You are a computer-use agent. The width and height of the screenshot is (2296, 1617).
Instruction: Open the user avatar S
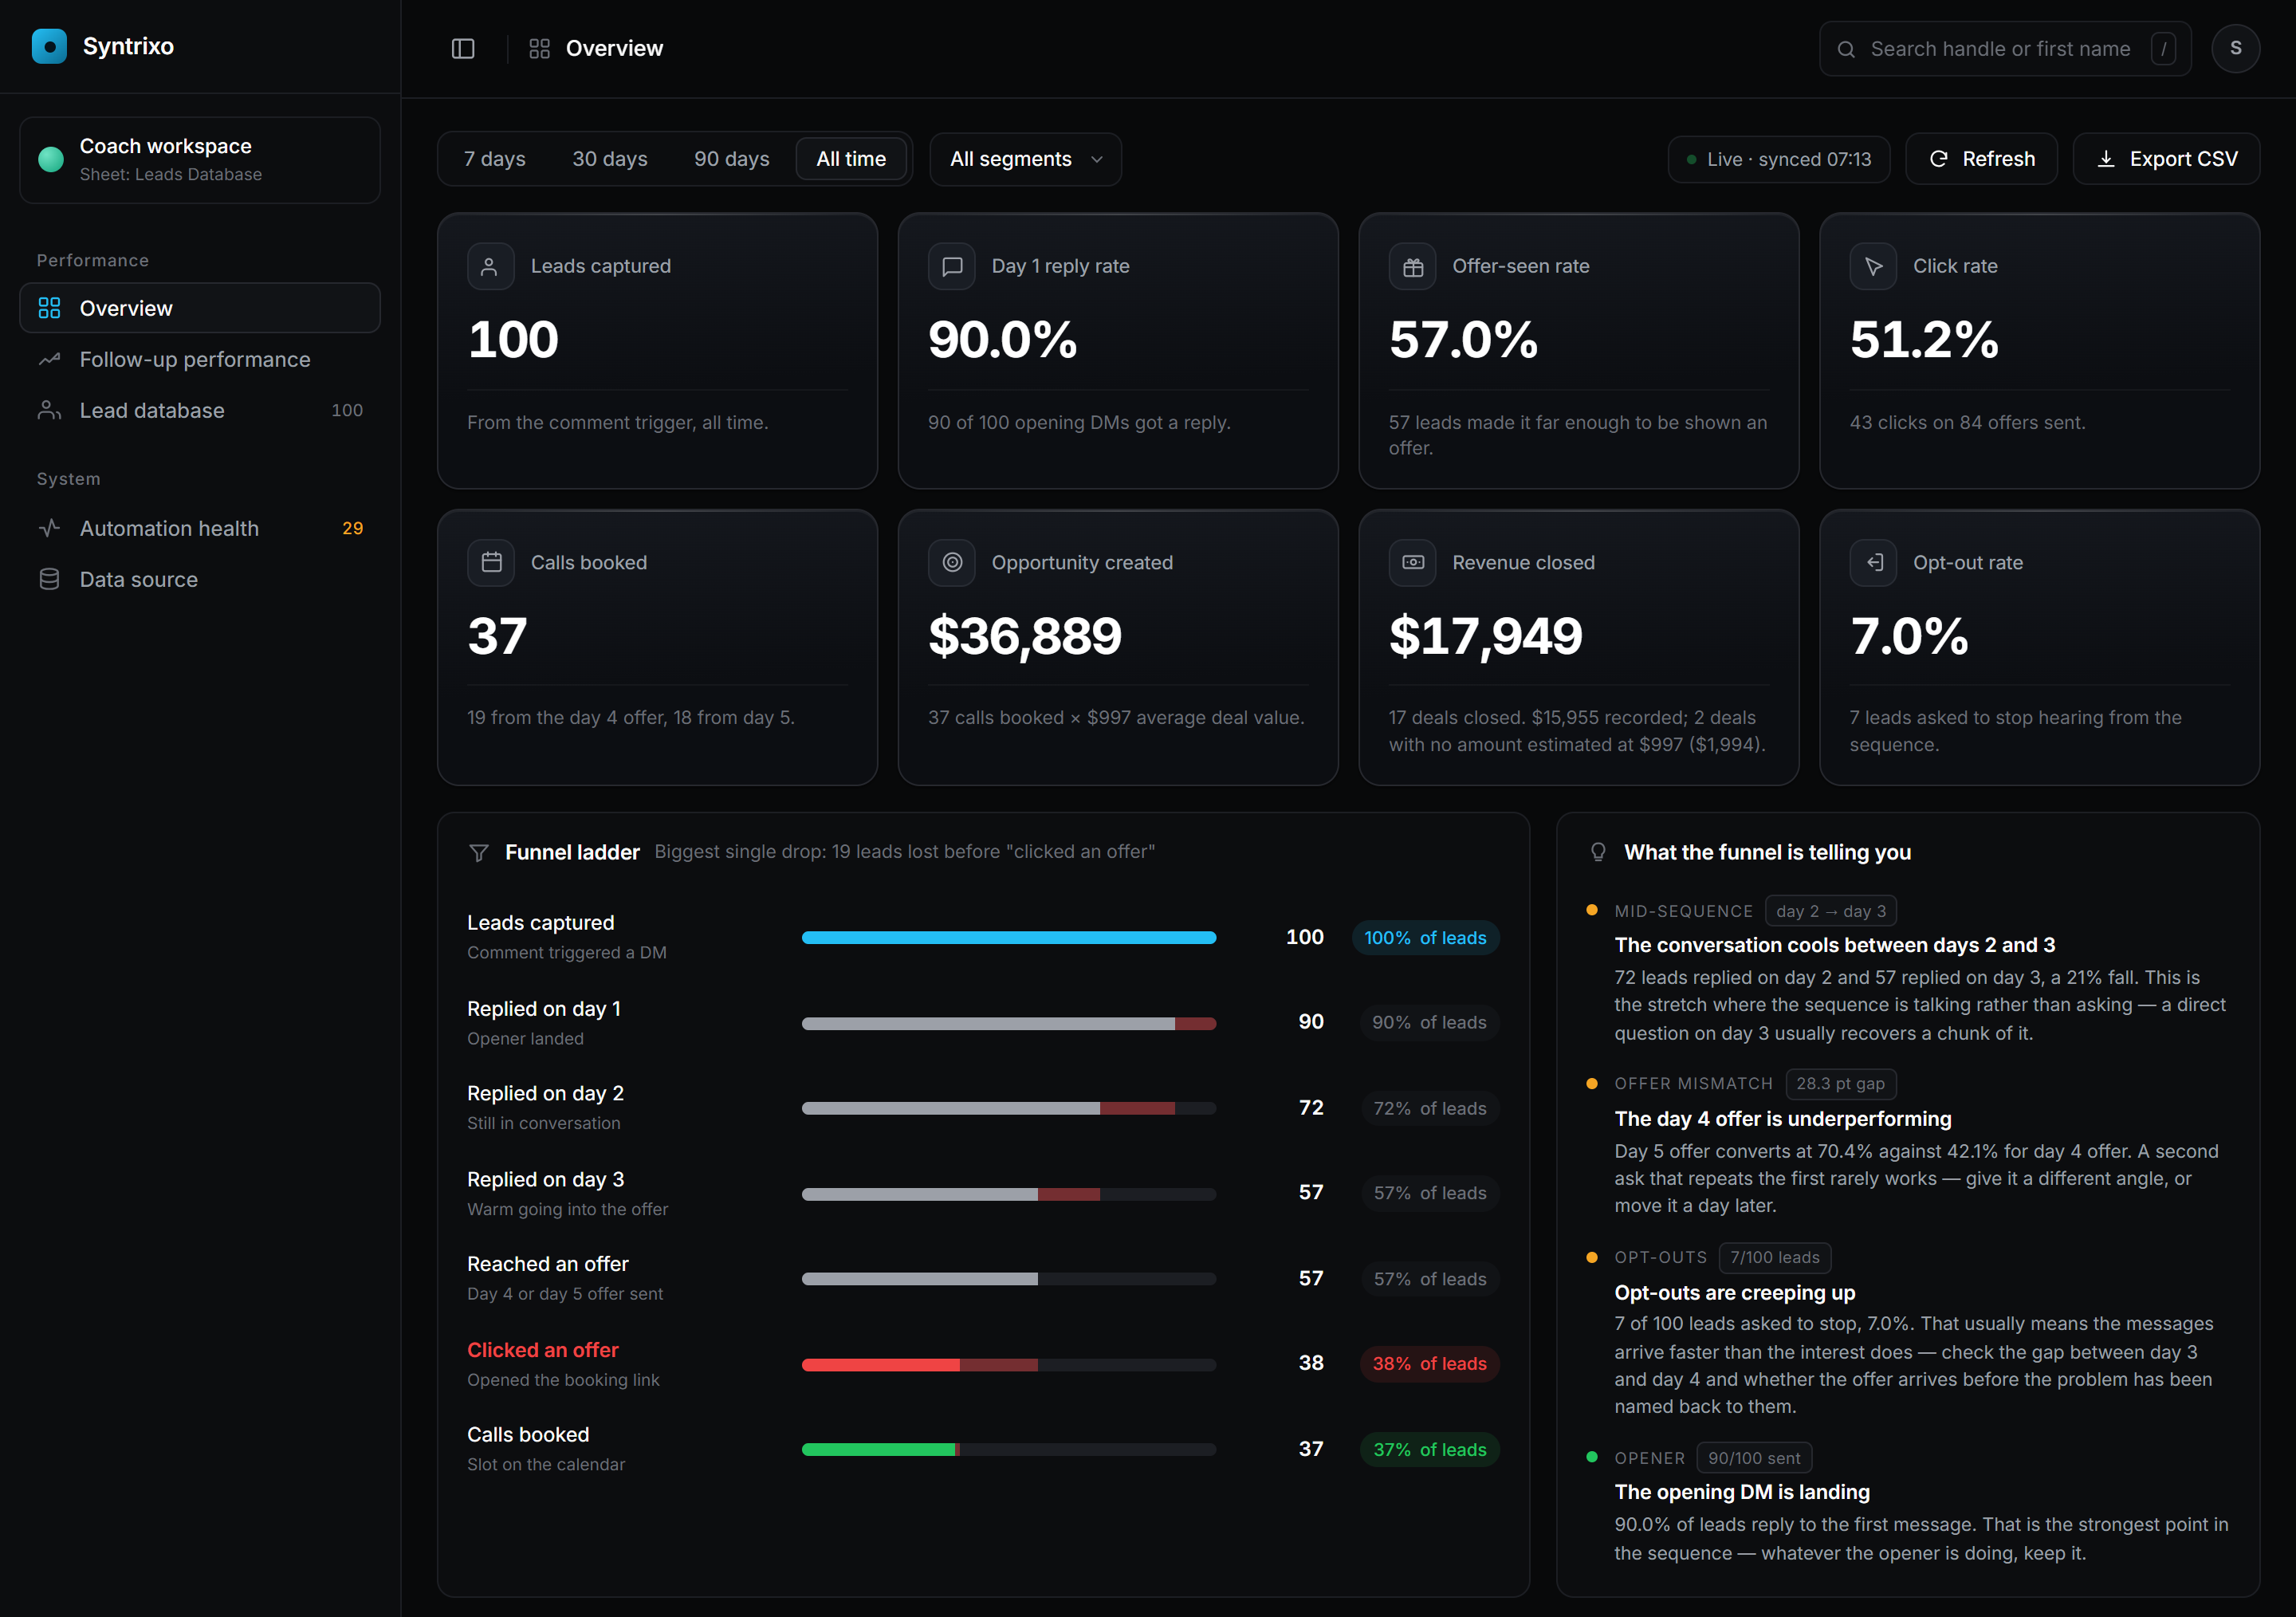(2235, 48)
